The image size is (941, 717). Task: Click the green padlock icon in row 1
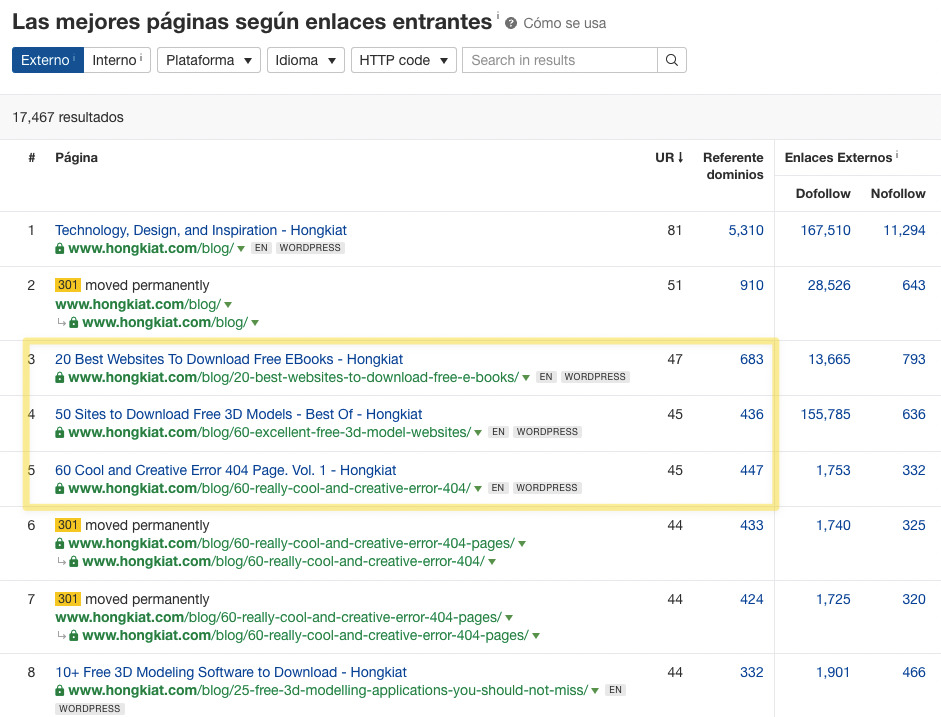(60, 248)
